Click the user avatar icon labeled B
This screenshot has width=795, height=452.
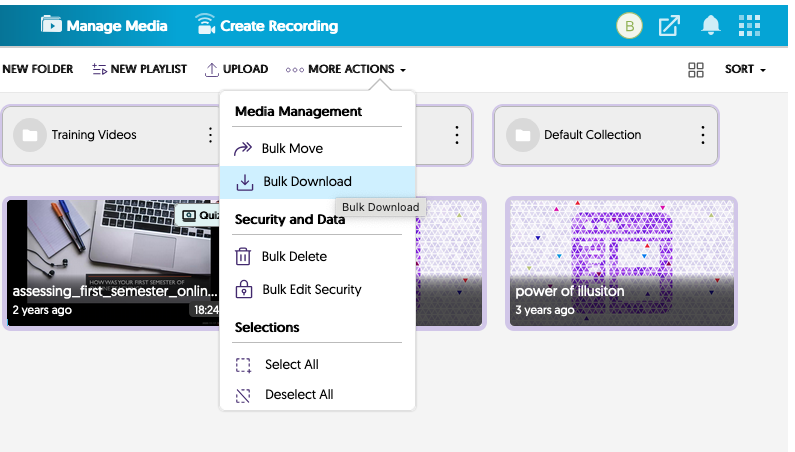point(628,26)
